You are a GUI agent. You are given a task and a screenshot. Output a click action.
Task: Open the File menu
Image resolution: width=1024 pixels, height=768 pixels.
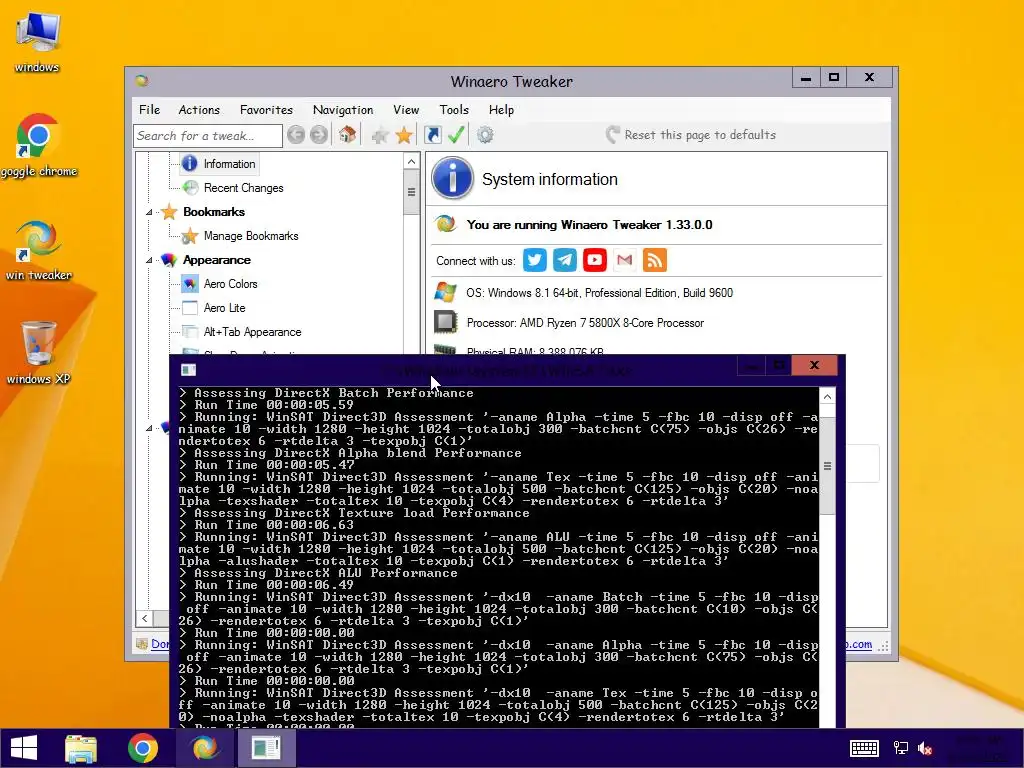(x=150, y=110)
